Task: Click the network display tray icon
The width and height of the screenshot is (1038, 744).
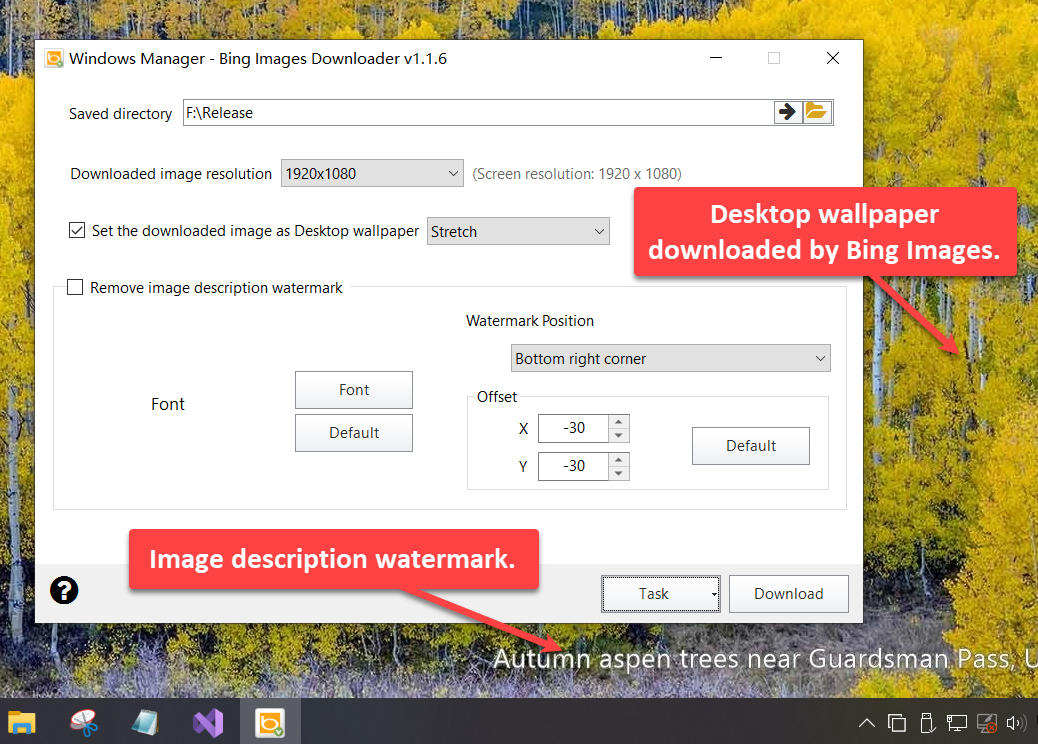Action: (957, 723)
